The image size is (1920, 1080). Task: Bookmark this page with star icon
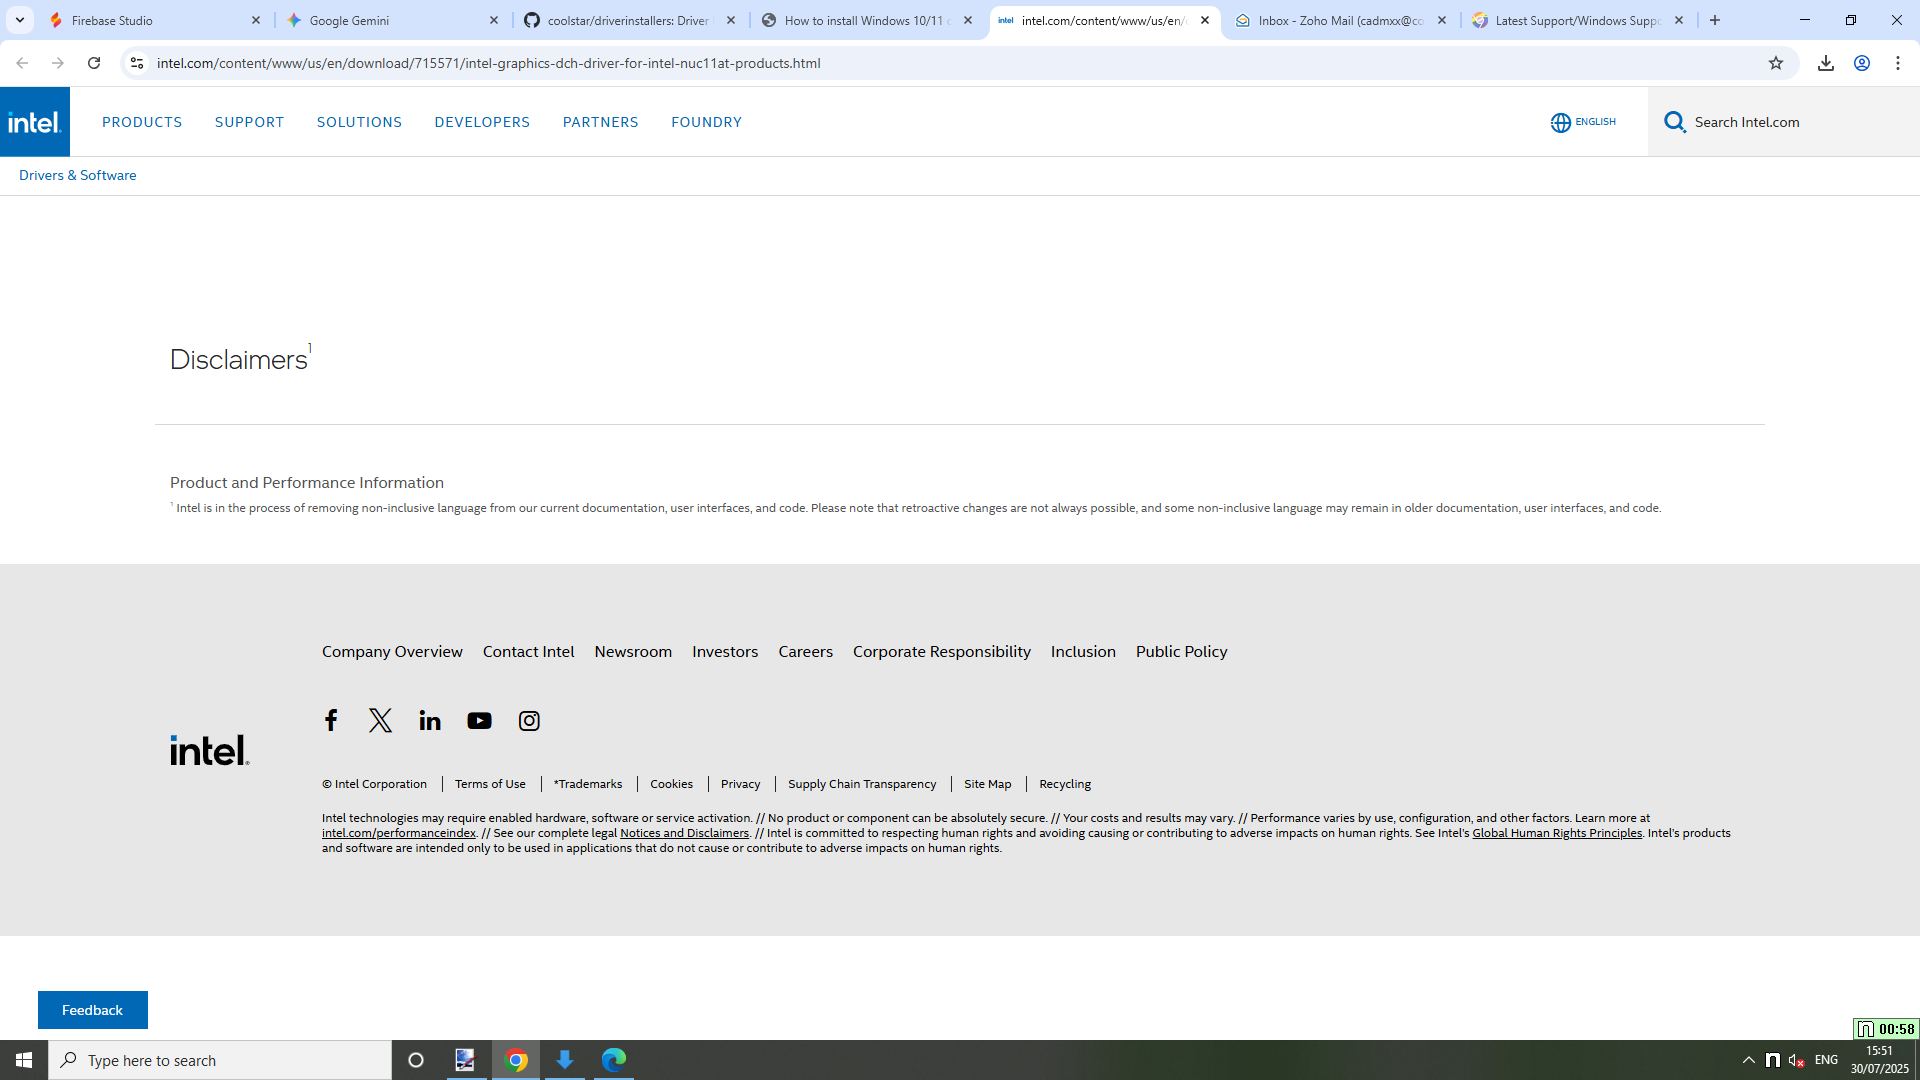(1776, 63)
